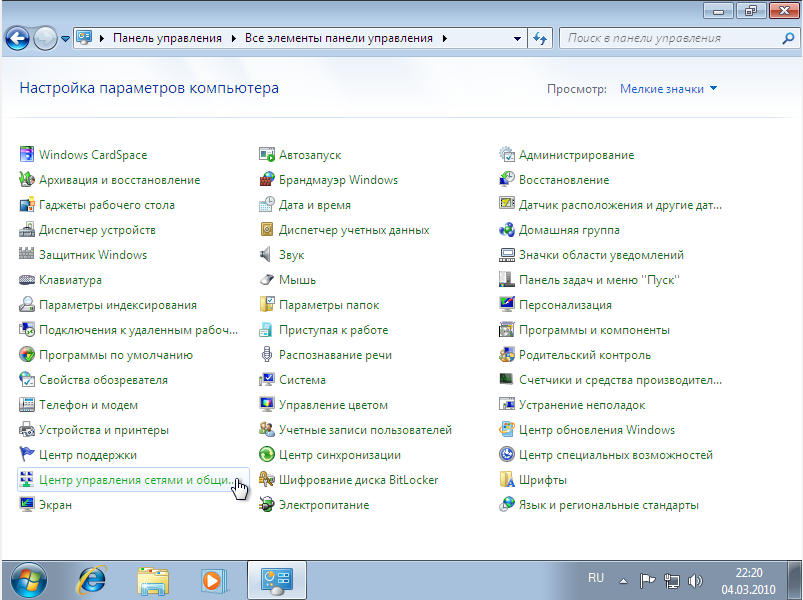Go back with the Back arrow button
This screenshot has height=600, width=803.
pos(17,38)
